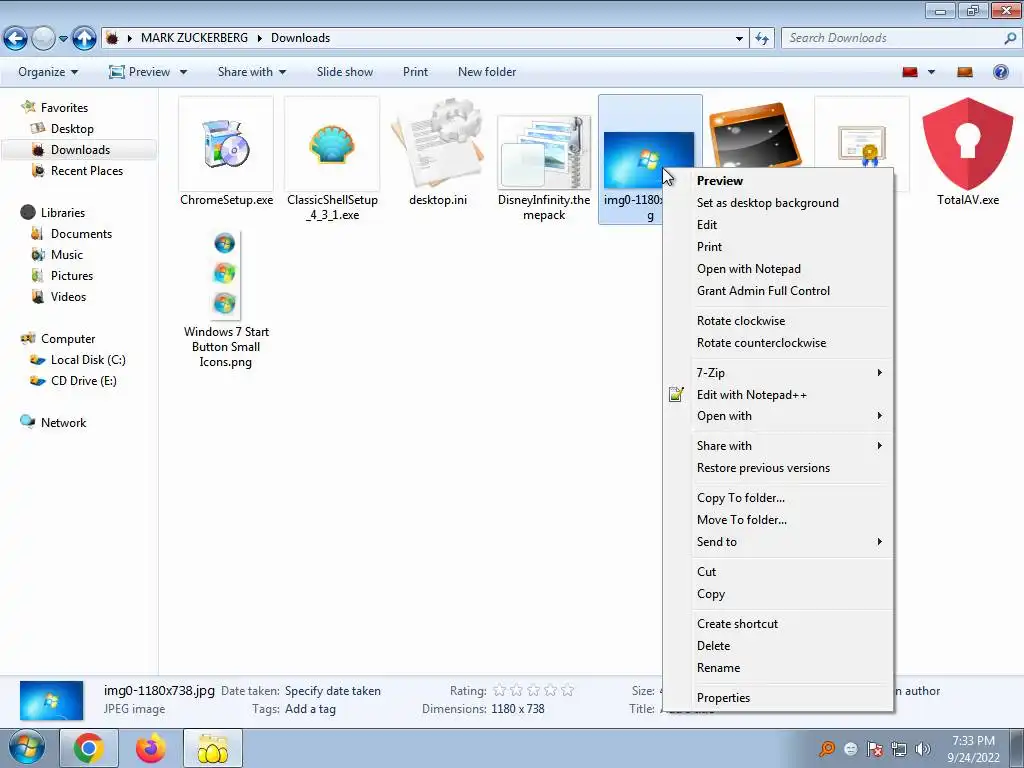Set rating to three stars
1024x768 pixels.
534,690
